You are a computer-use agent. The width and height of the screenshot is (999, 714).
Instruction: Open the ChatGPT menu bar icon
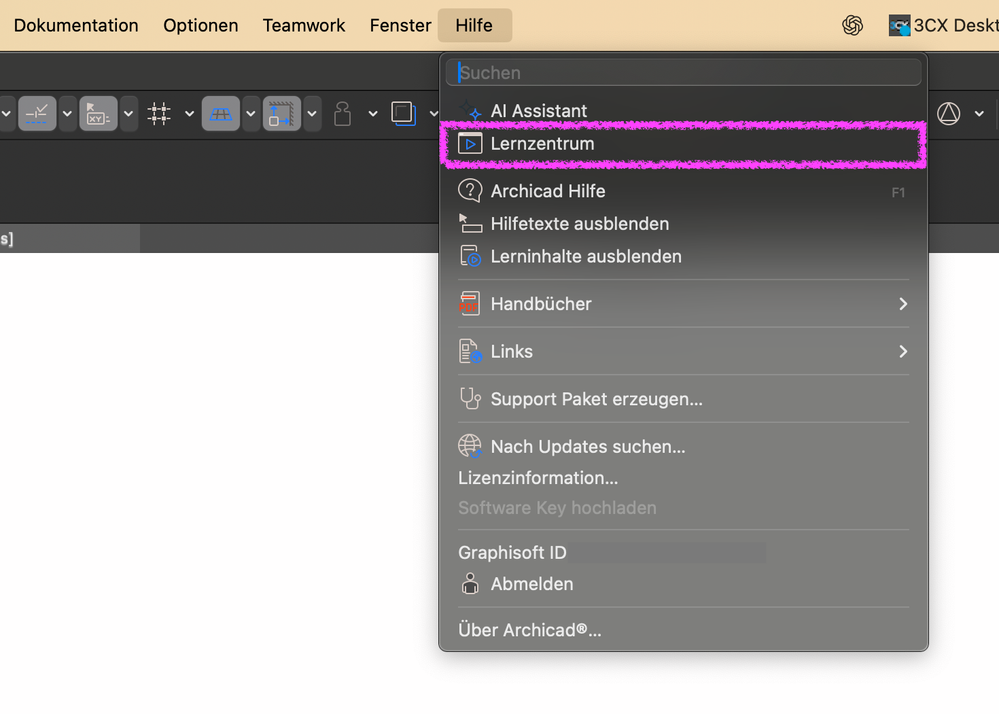point(852,26)
